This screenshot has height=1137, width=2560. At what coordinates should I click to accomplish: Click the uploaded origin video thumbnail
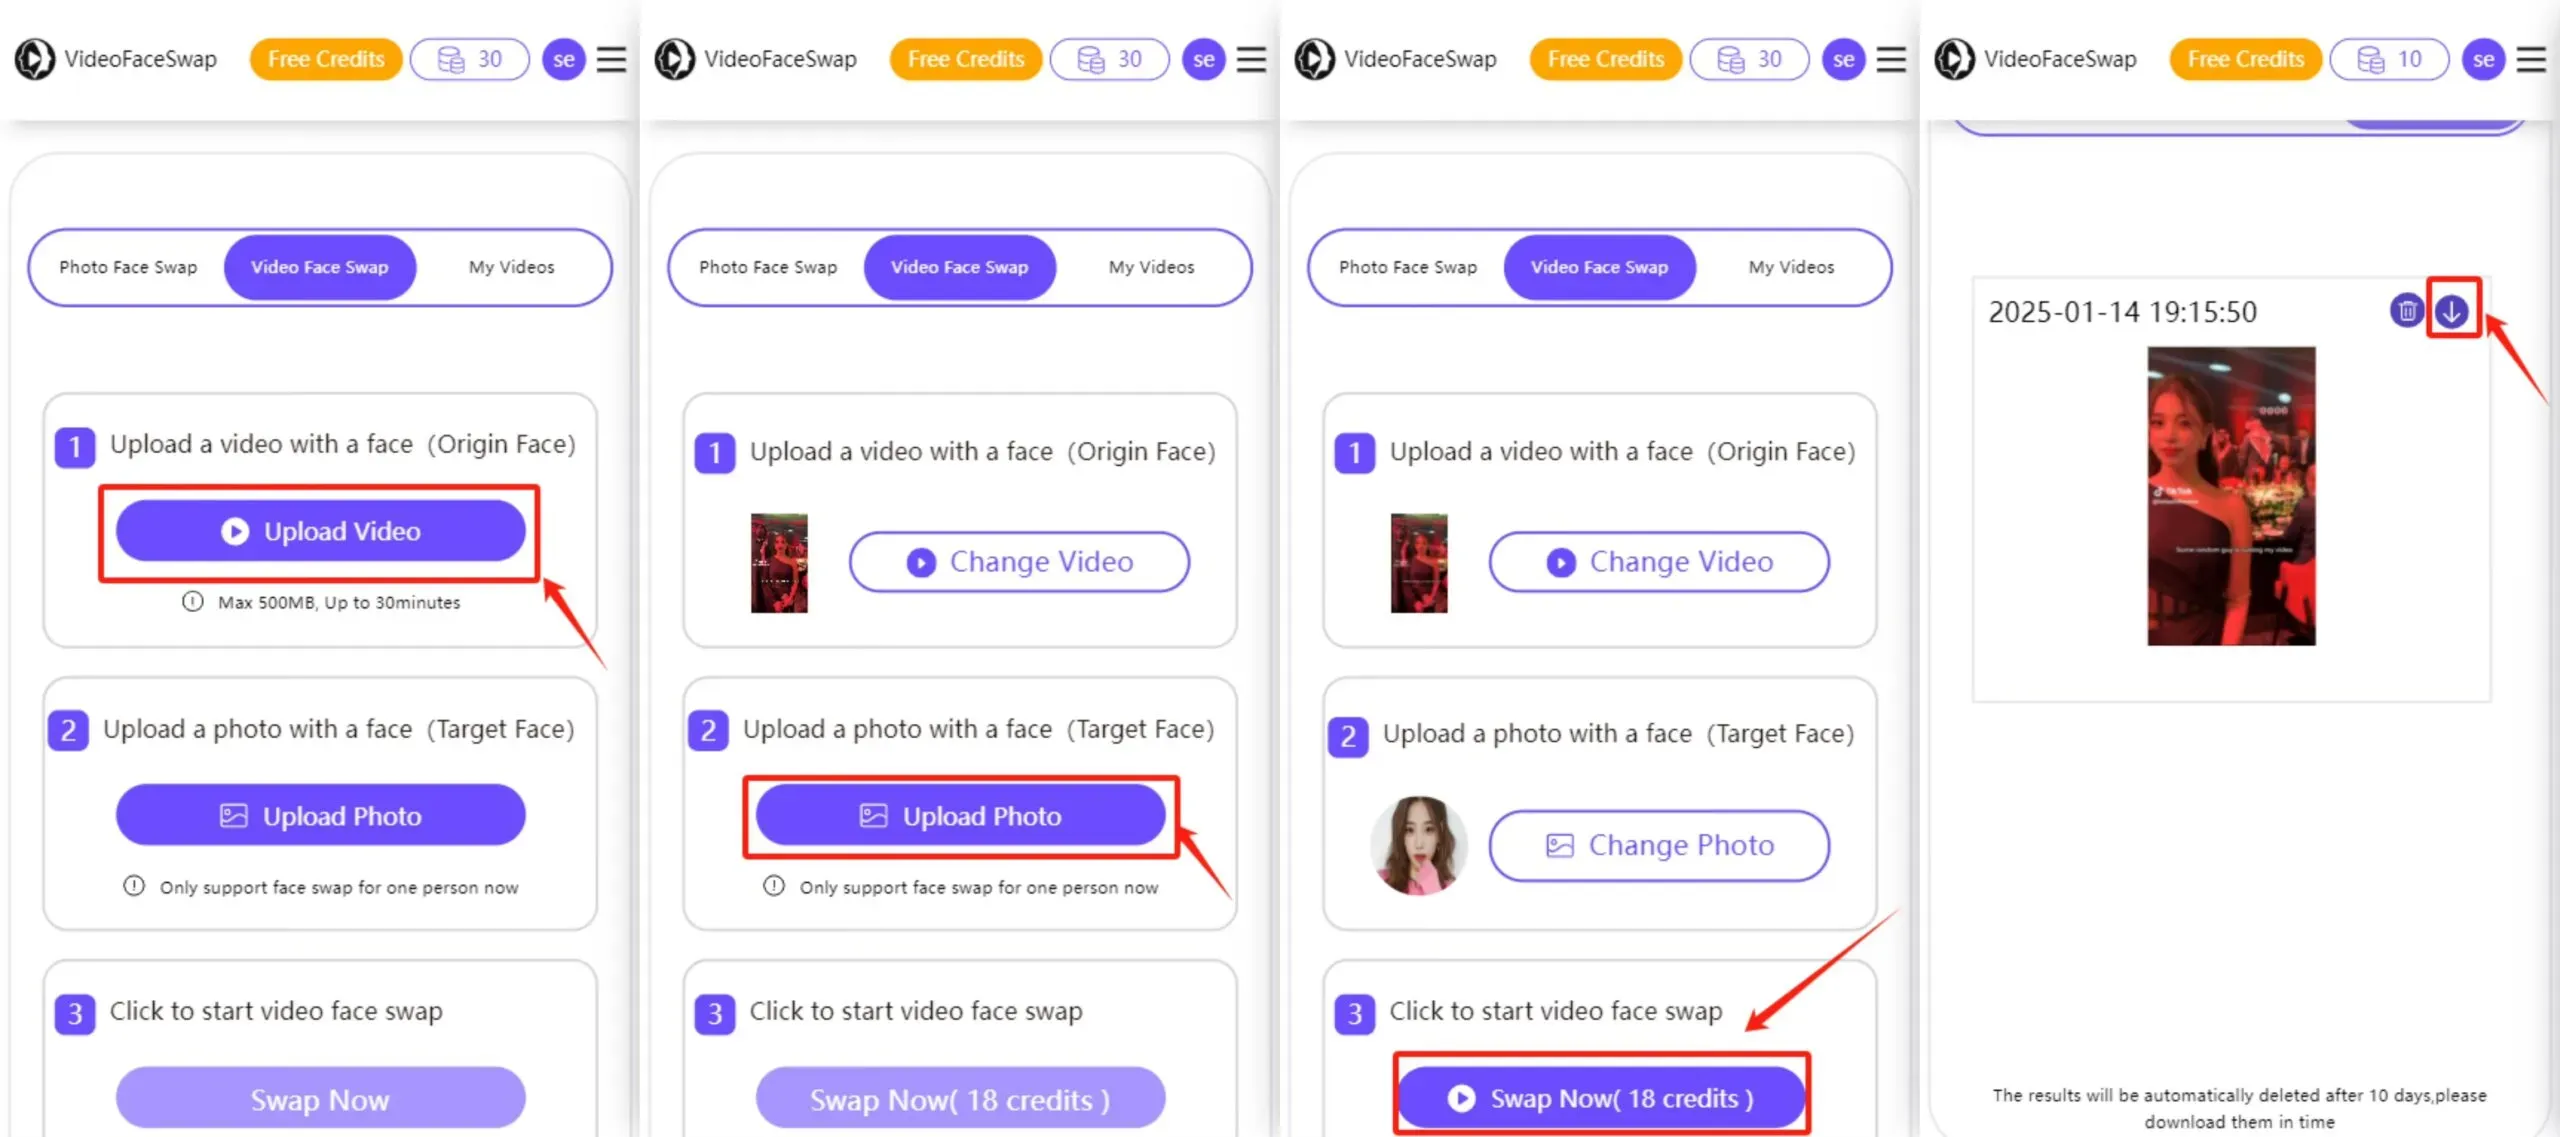[x=780, y=562]
